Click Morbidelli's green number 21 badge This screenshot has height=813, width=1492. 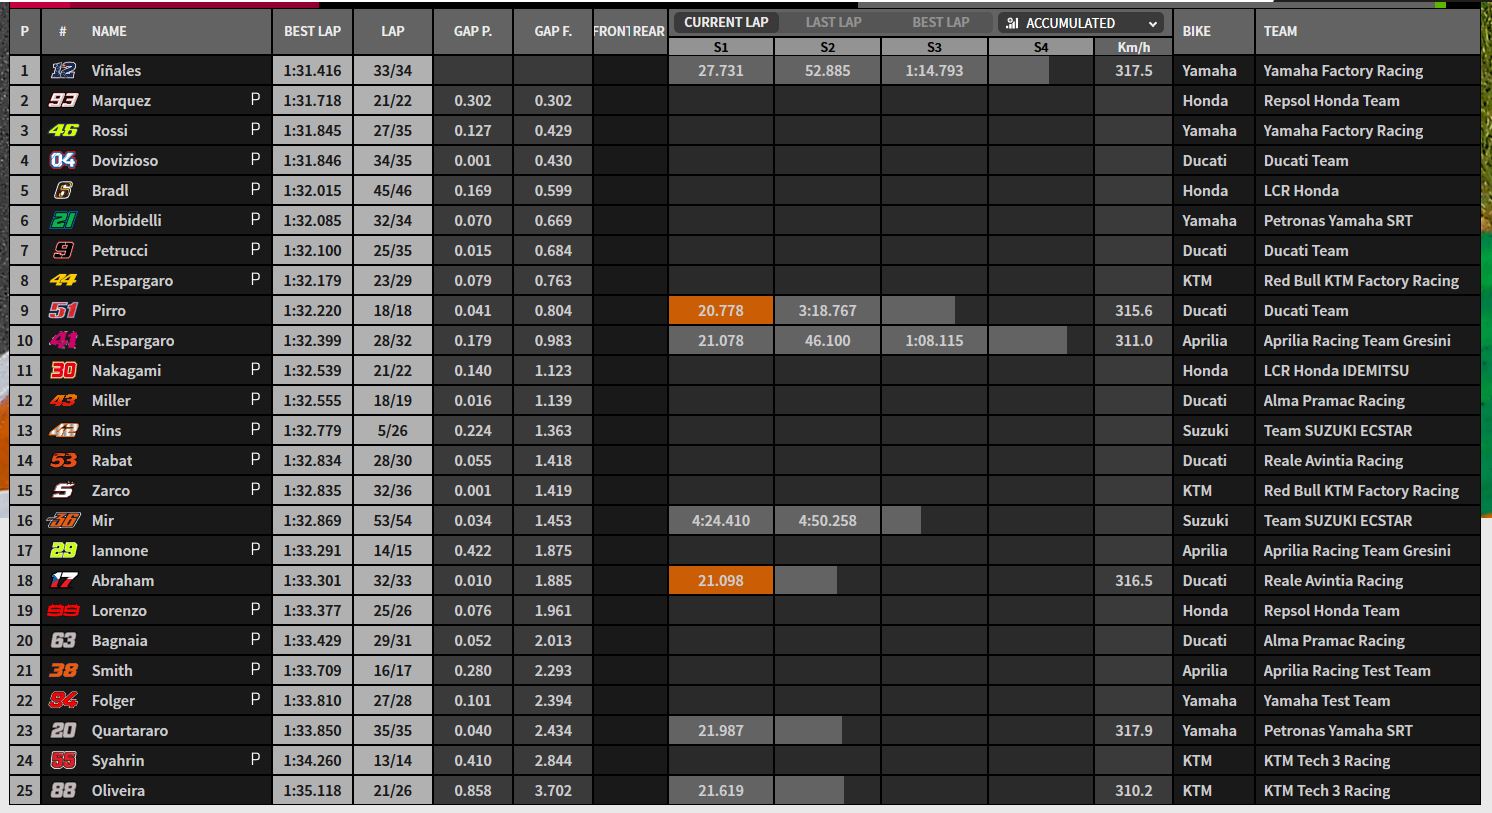point(63,220)
